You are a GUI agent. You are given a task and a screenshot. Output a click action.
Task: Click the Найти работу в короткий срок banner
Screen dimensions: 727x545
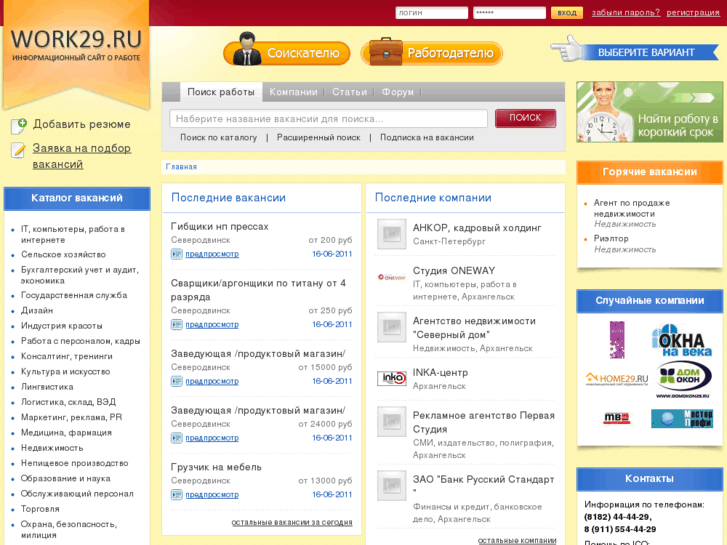point(650,112)
